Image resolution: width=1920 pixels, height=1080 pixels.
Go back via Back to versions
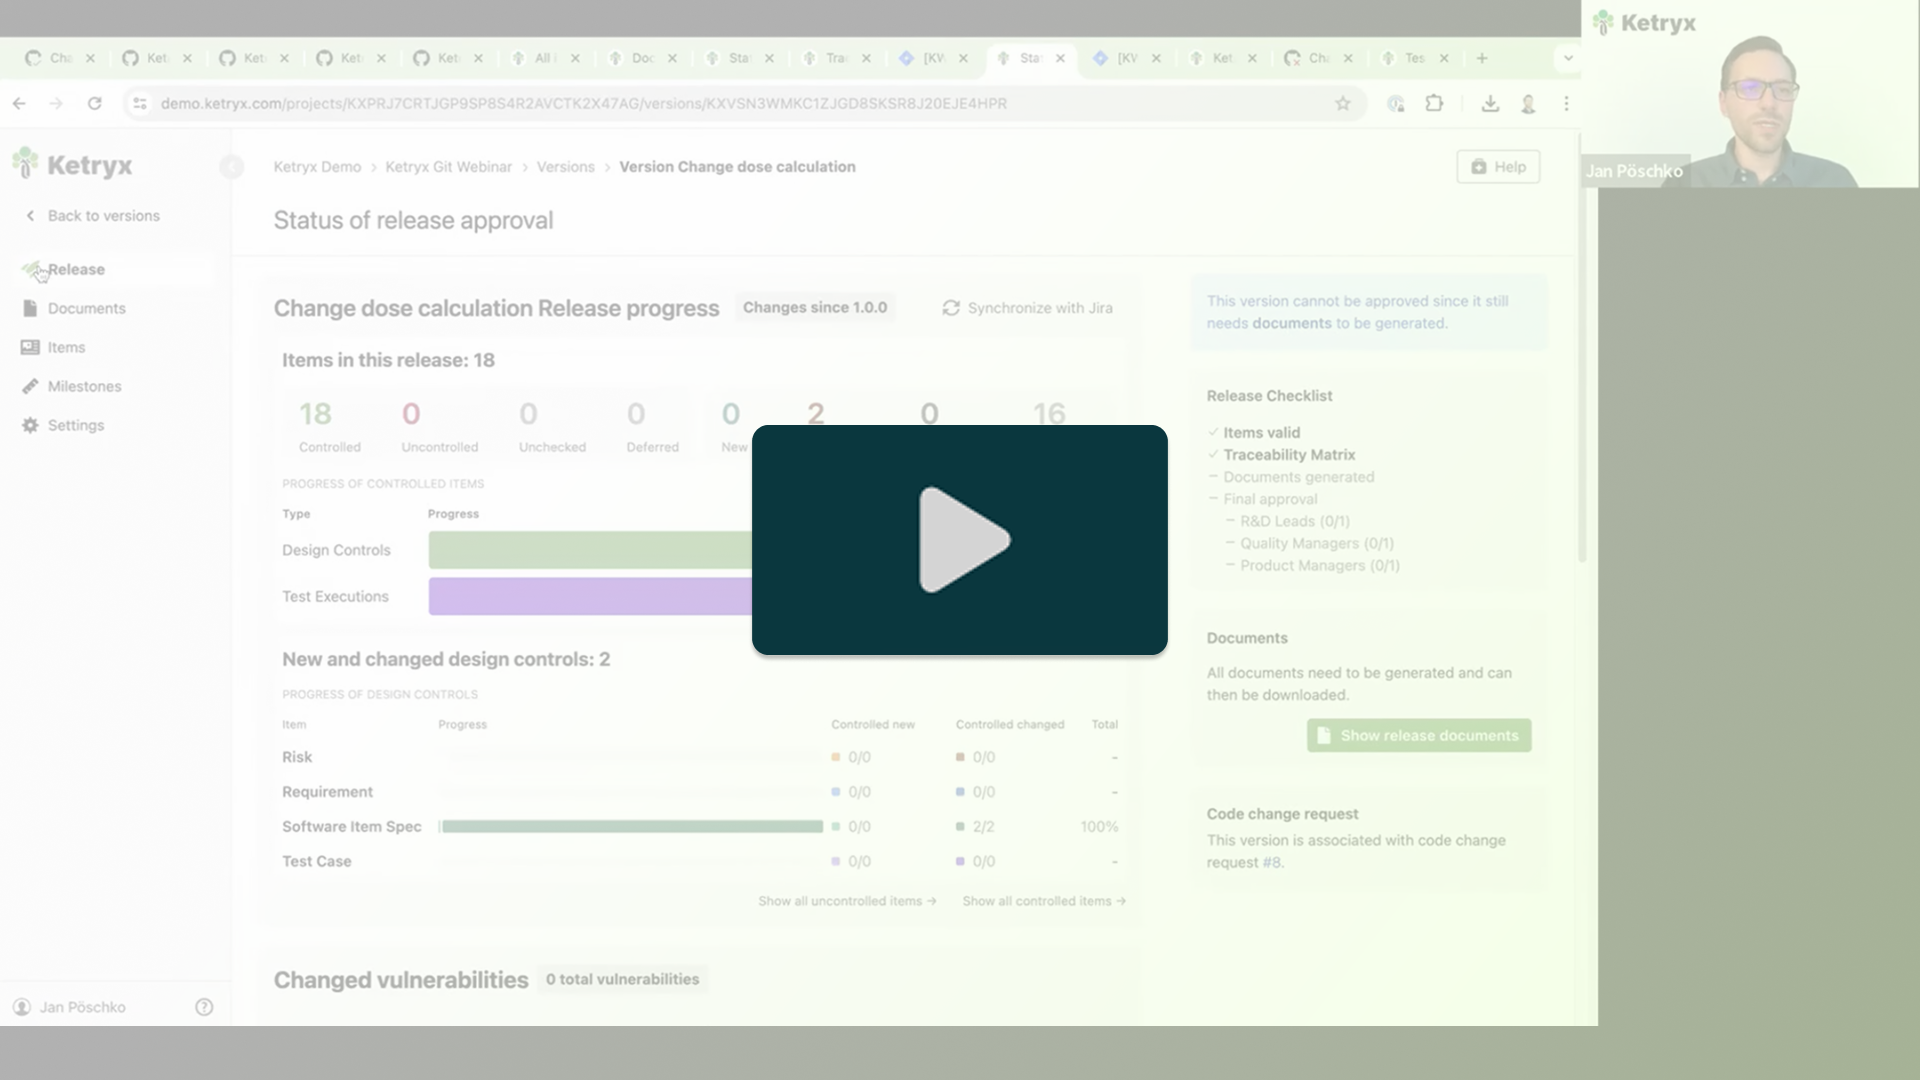click(92, 215)
